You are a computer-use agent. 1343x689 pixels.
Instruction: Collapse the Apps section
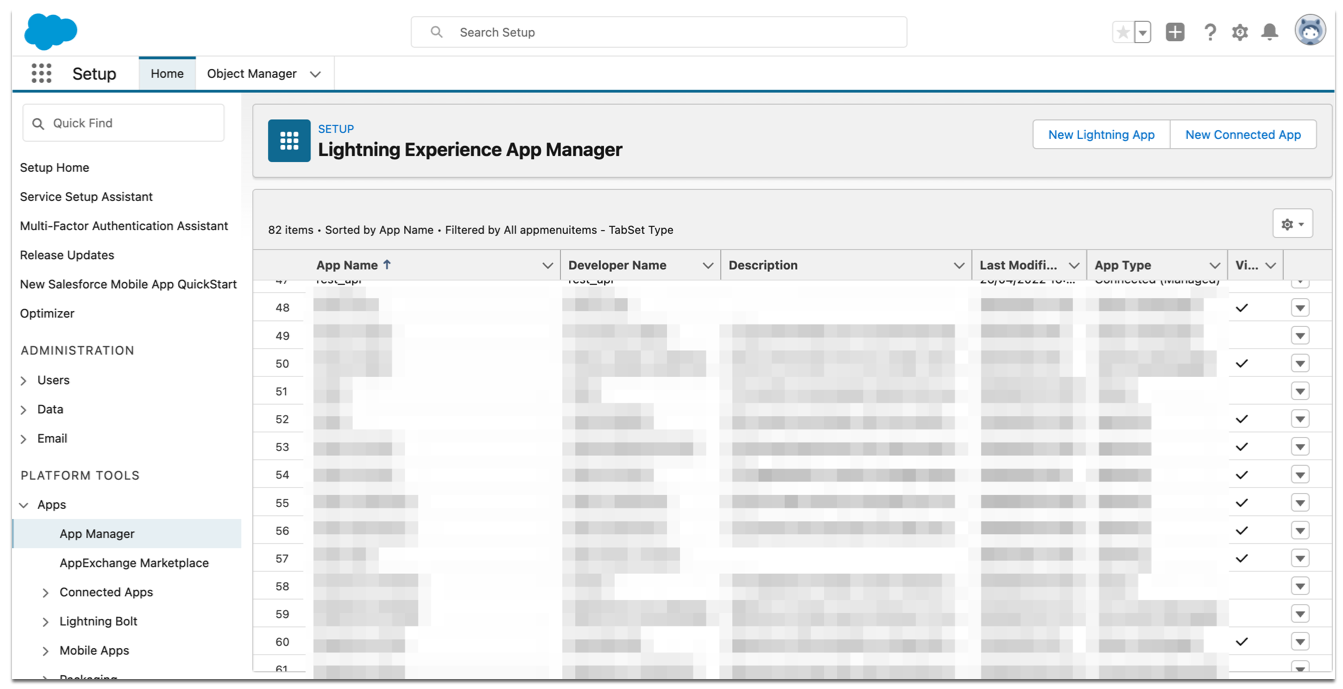click(24, 505)
